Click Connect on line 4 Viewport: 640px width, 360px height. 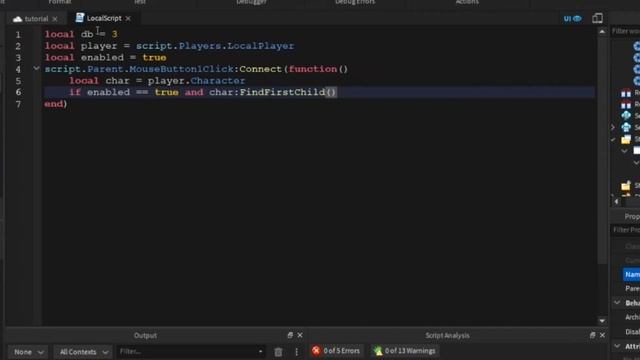(x=260, y=69)
